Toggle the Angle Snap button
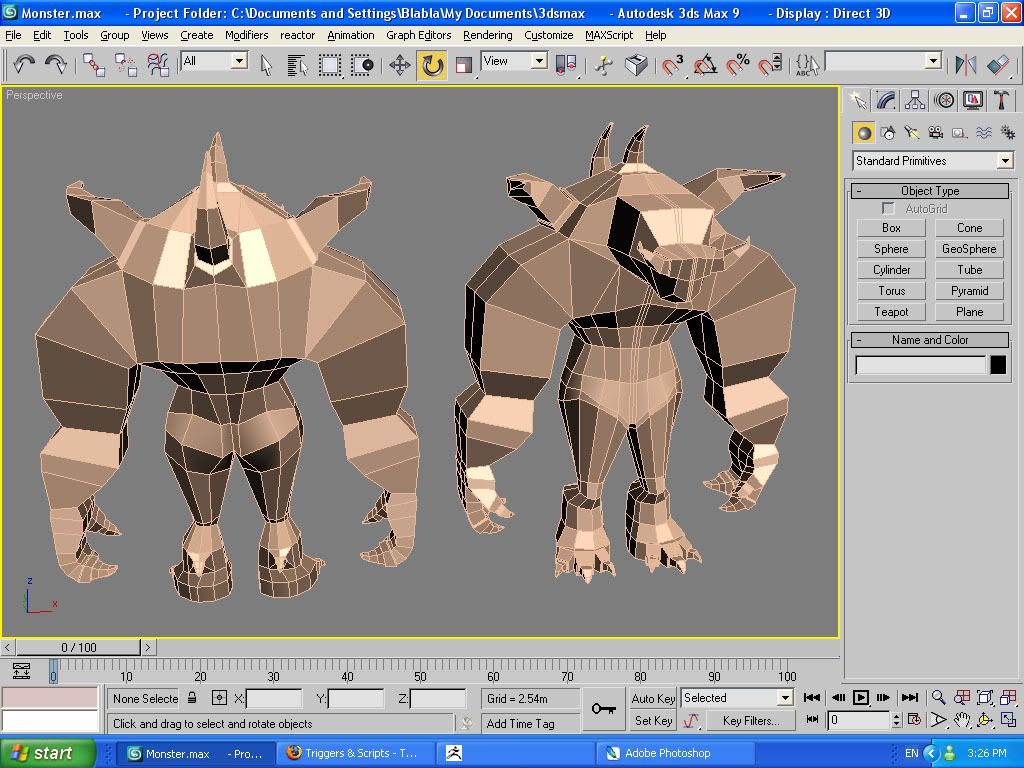Screen dimensions: 1024x768 (705, 65)
